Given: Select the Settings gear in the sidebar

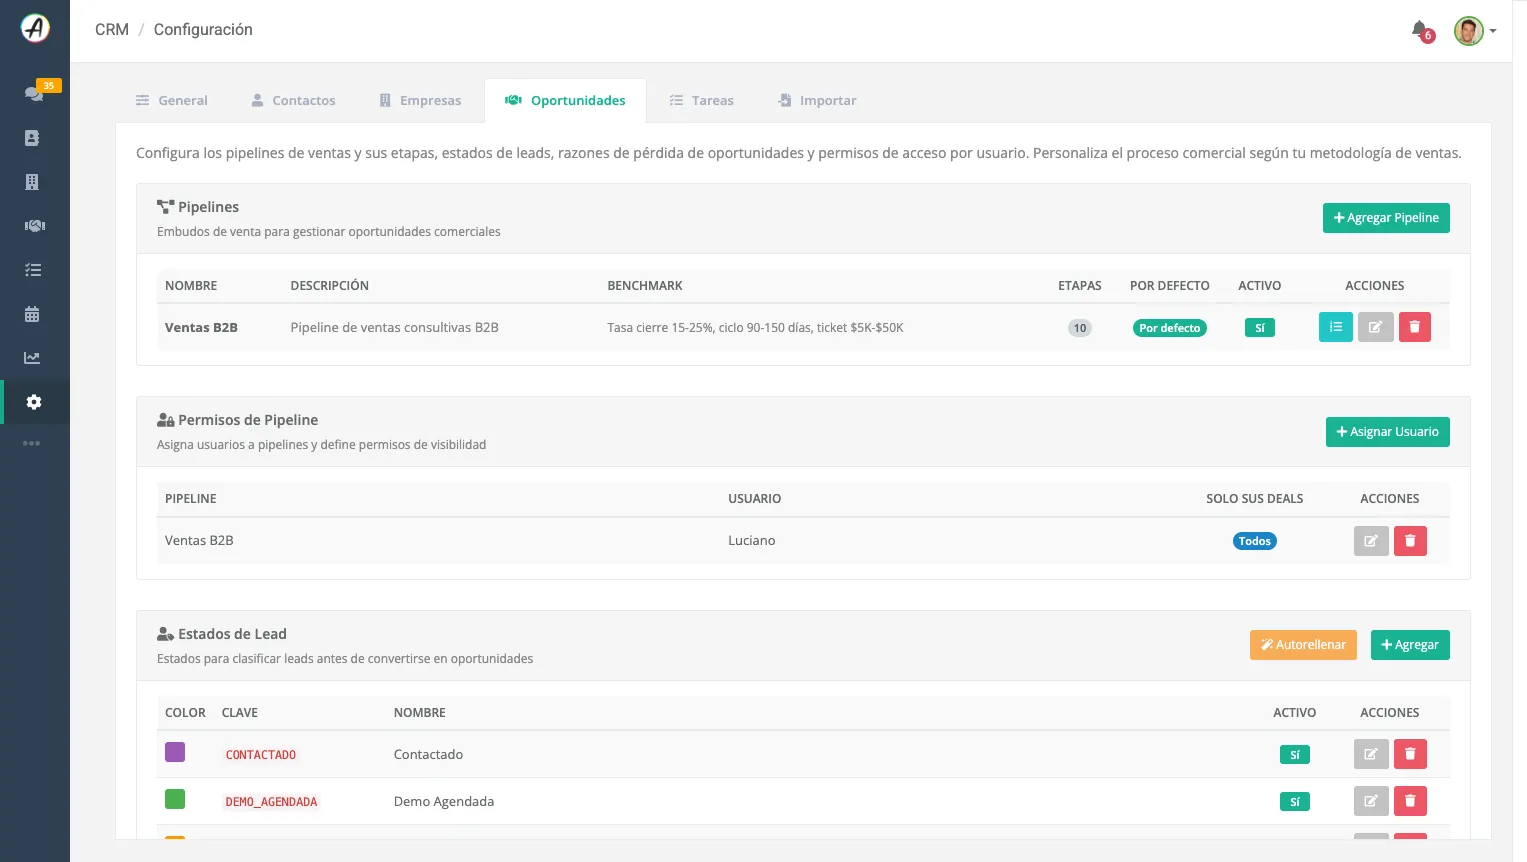Looking at the screenshot, I should 34,402.
